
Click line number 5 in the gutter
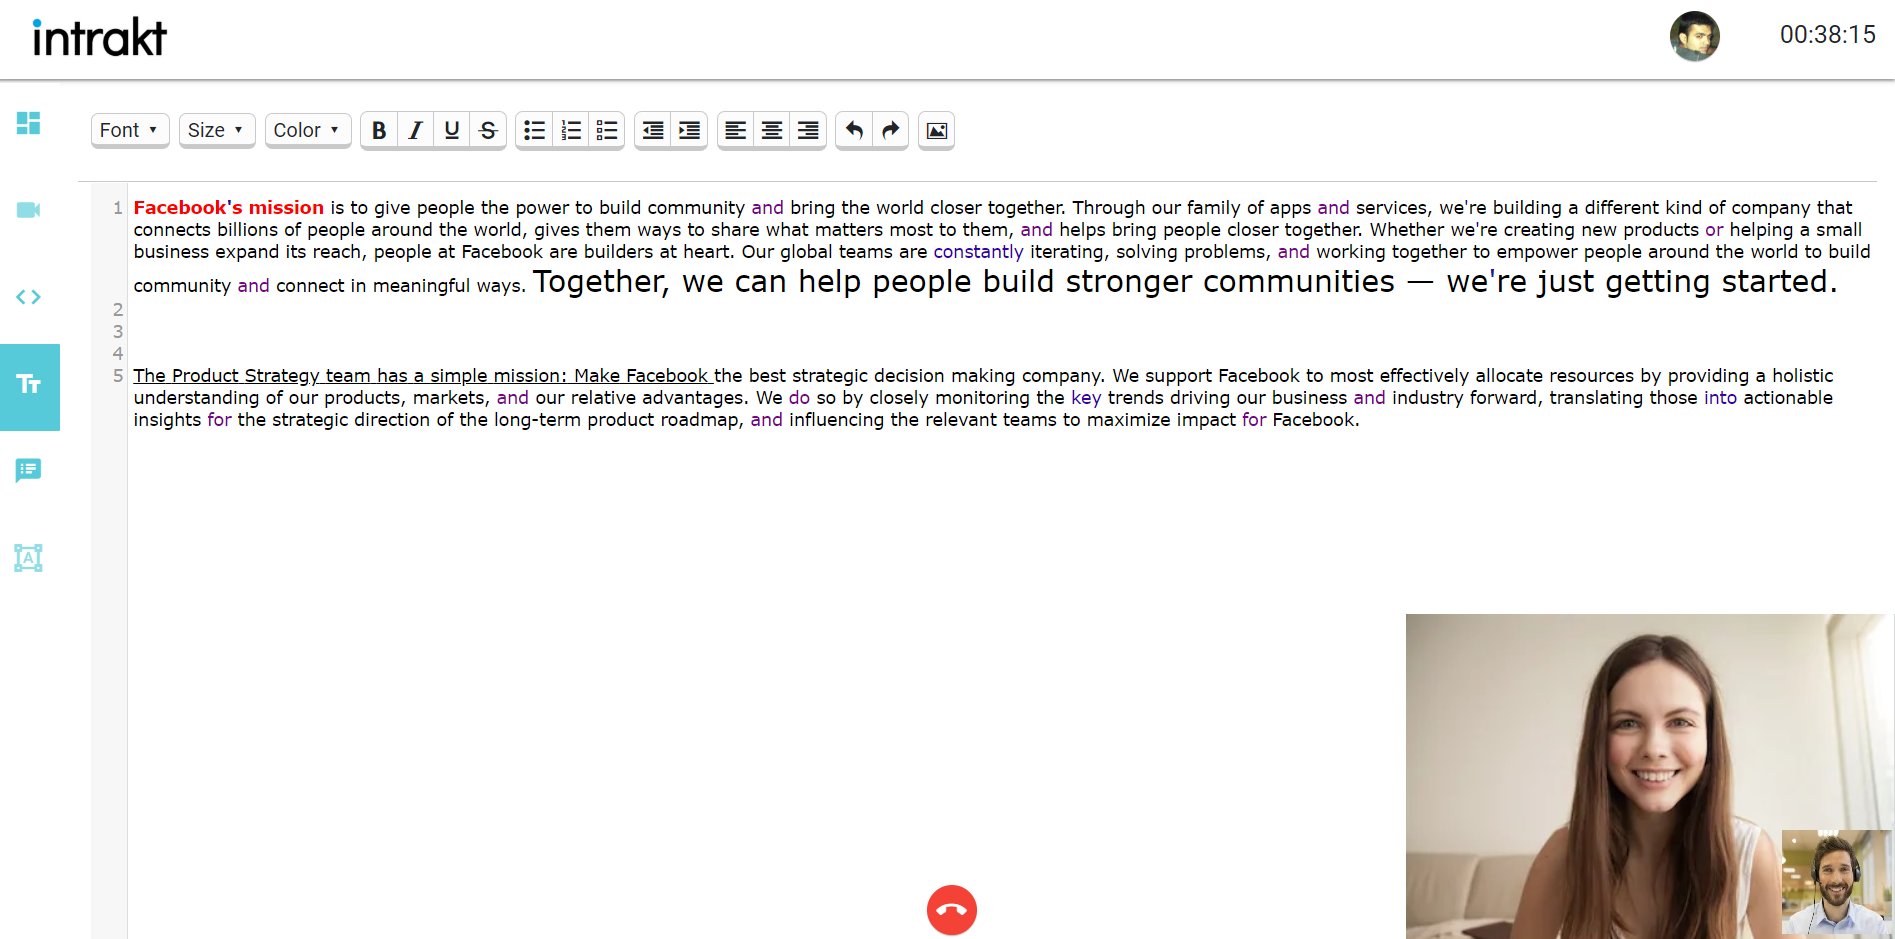(118, 376)
